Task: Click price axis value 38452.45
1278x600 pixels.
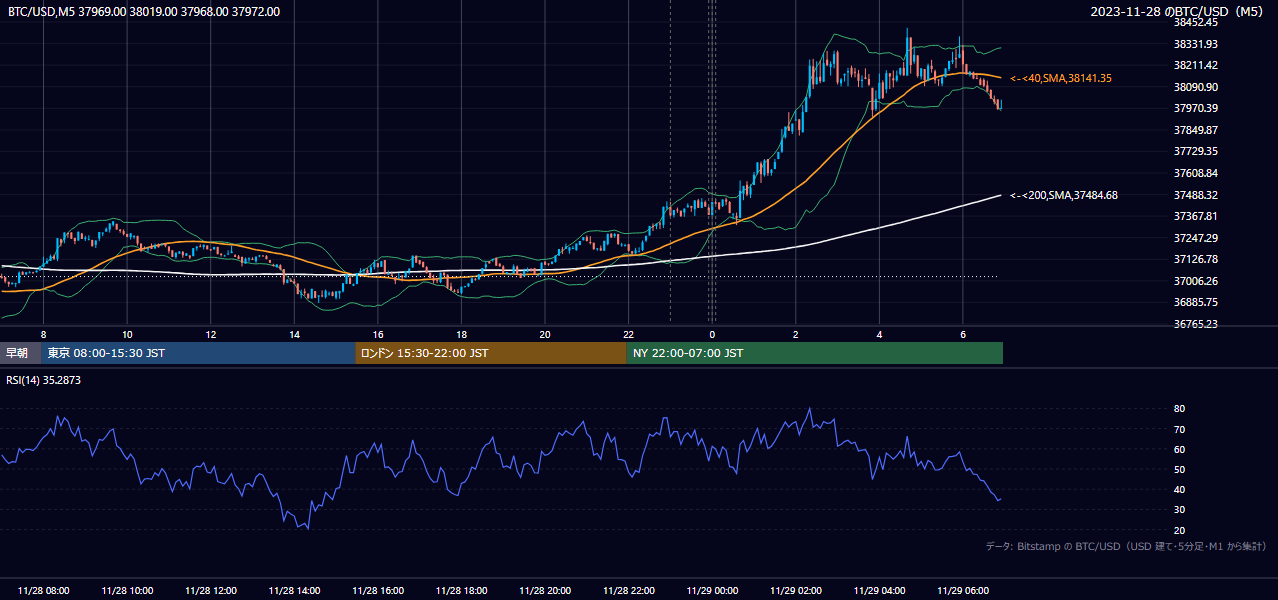Action: 1195,22
